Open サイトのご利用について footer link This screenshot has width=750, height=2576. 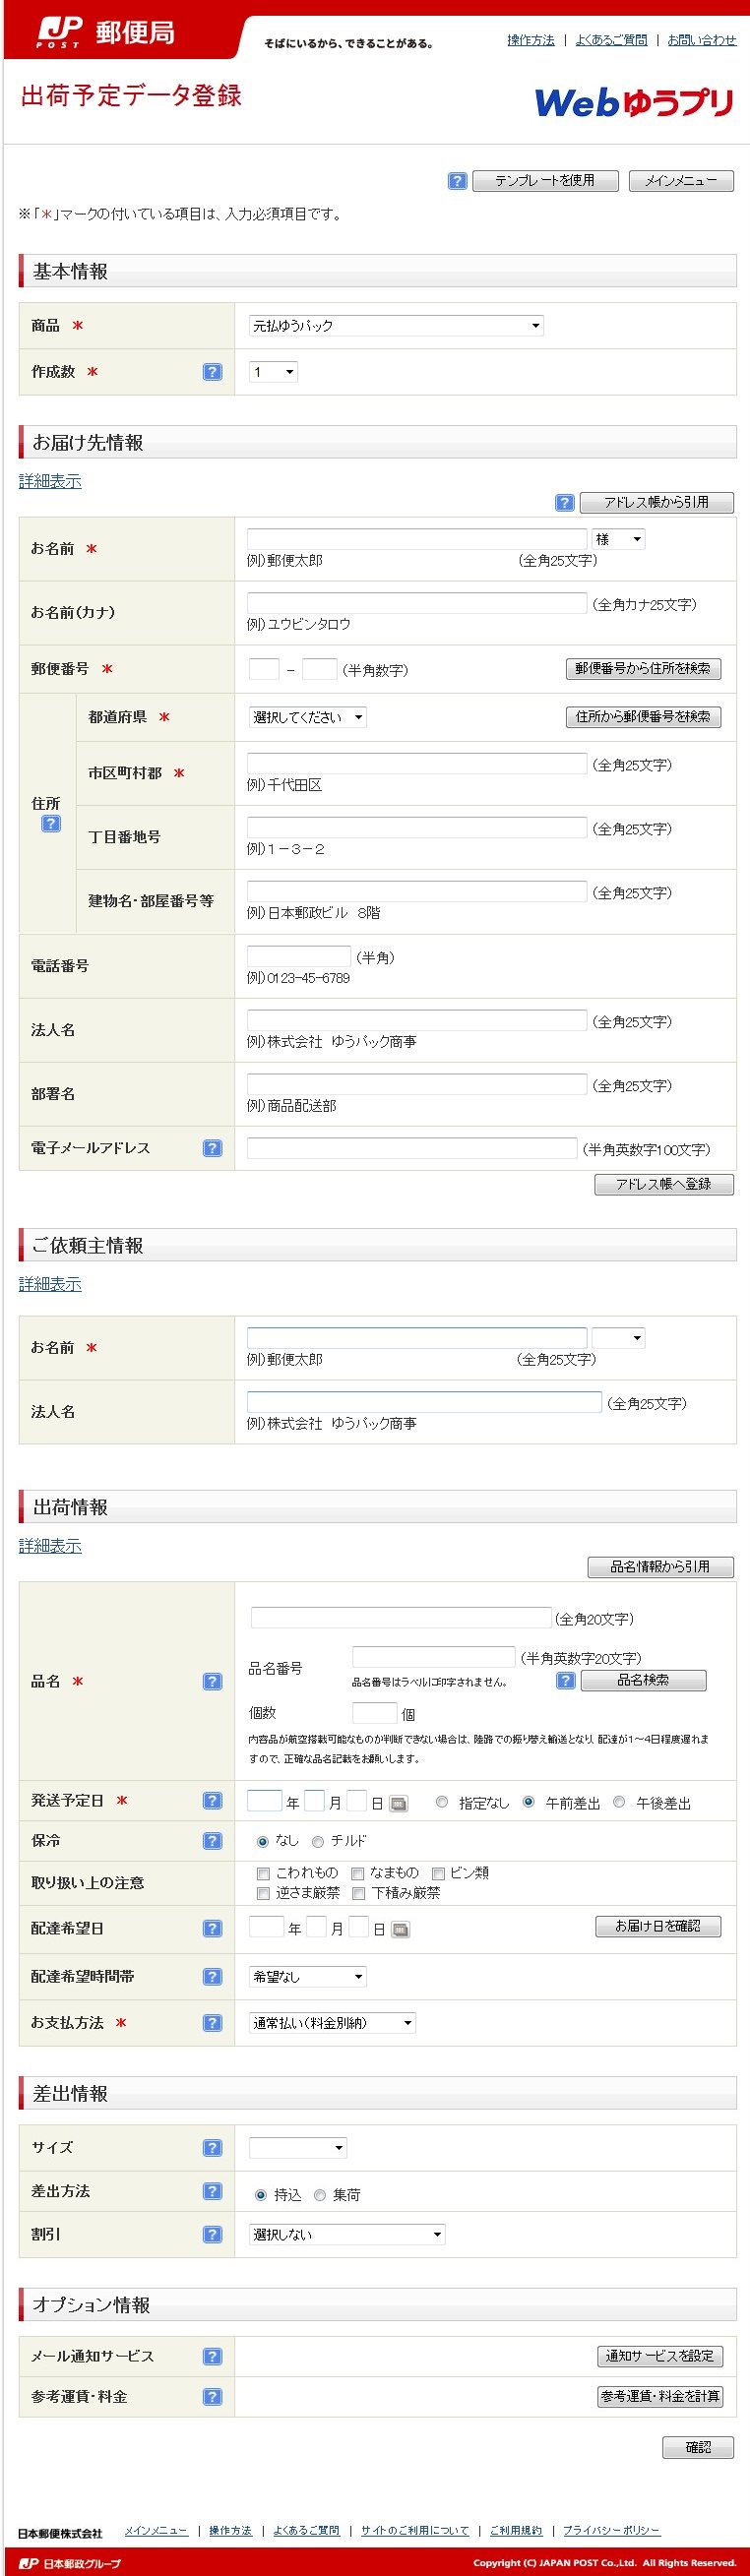415,2530
